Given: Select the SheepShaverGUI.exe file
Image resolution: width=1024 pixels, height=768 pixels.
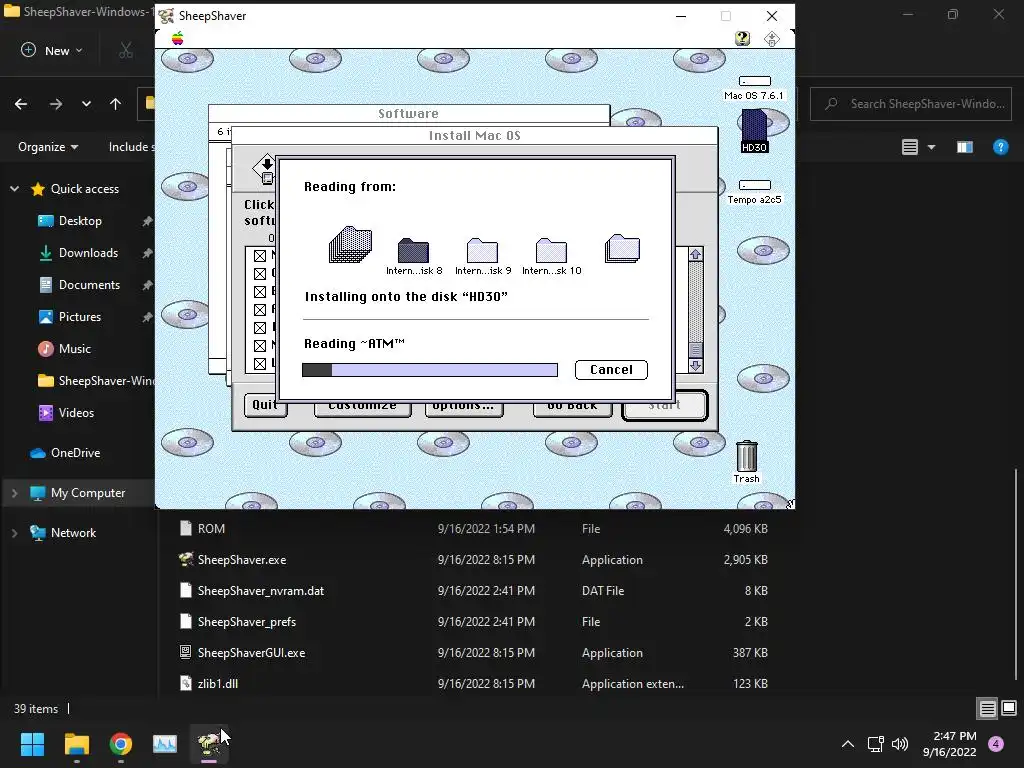Looking at the screenshot, I should [251, 652].
